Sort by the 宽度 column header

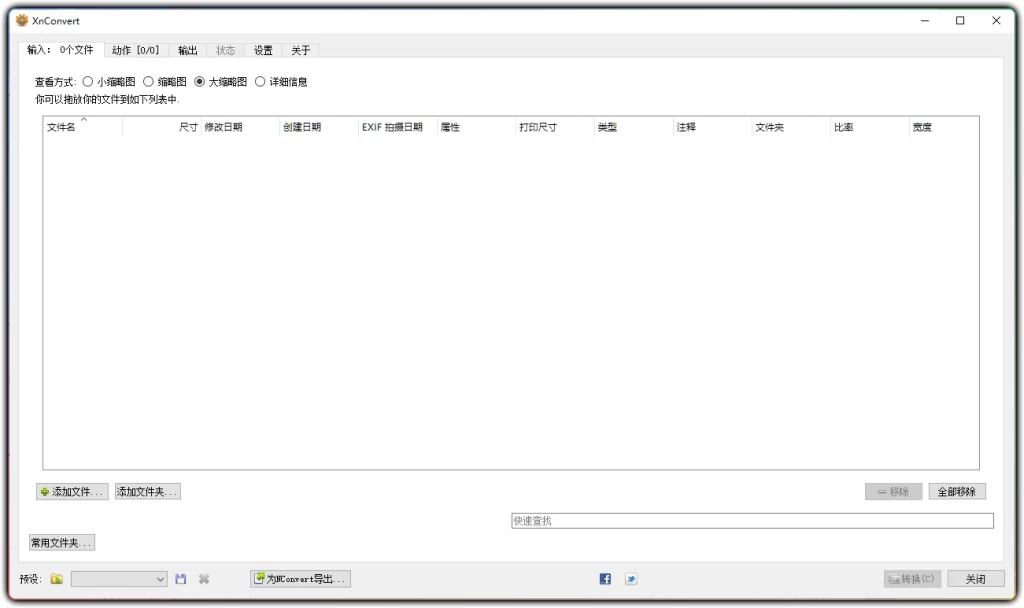(944, 127)
